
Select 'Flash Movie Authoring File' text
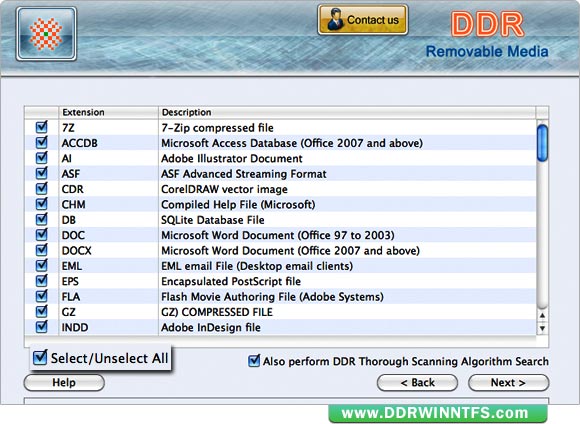click(272, 297)
